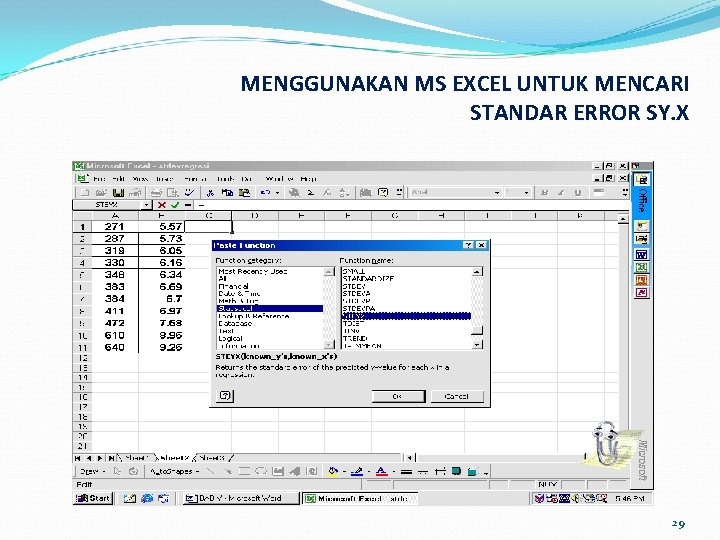Screen dimensions: 720x540
Task: Click the help question icon in Paste Function dialog
Action: coord(225,395)
